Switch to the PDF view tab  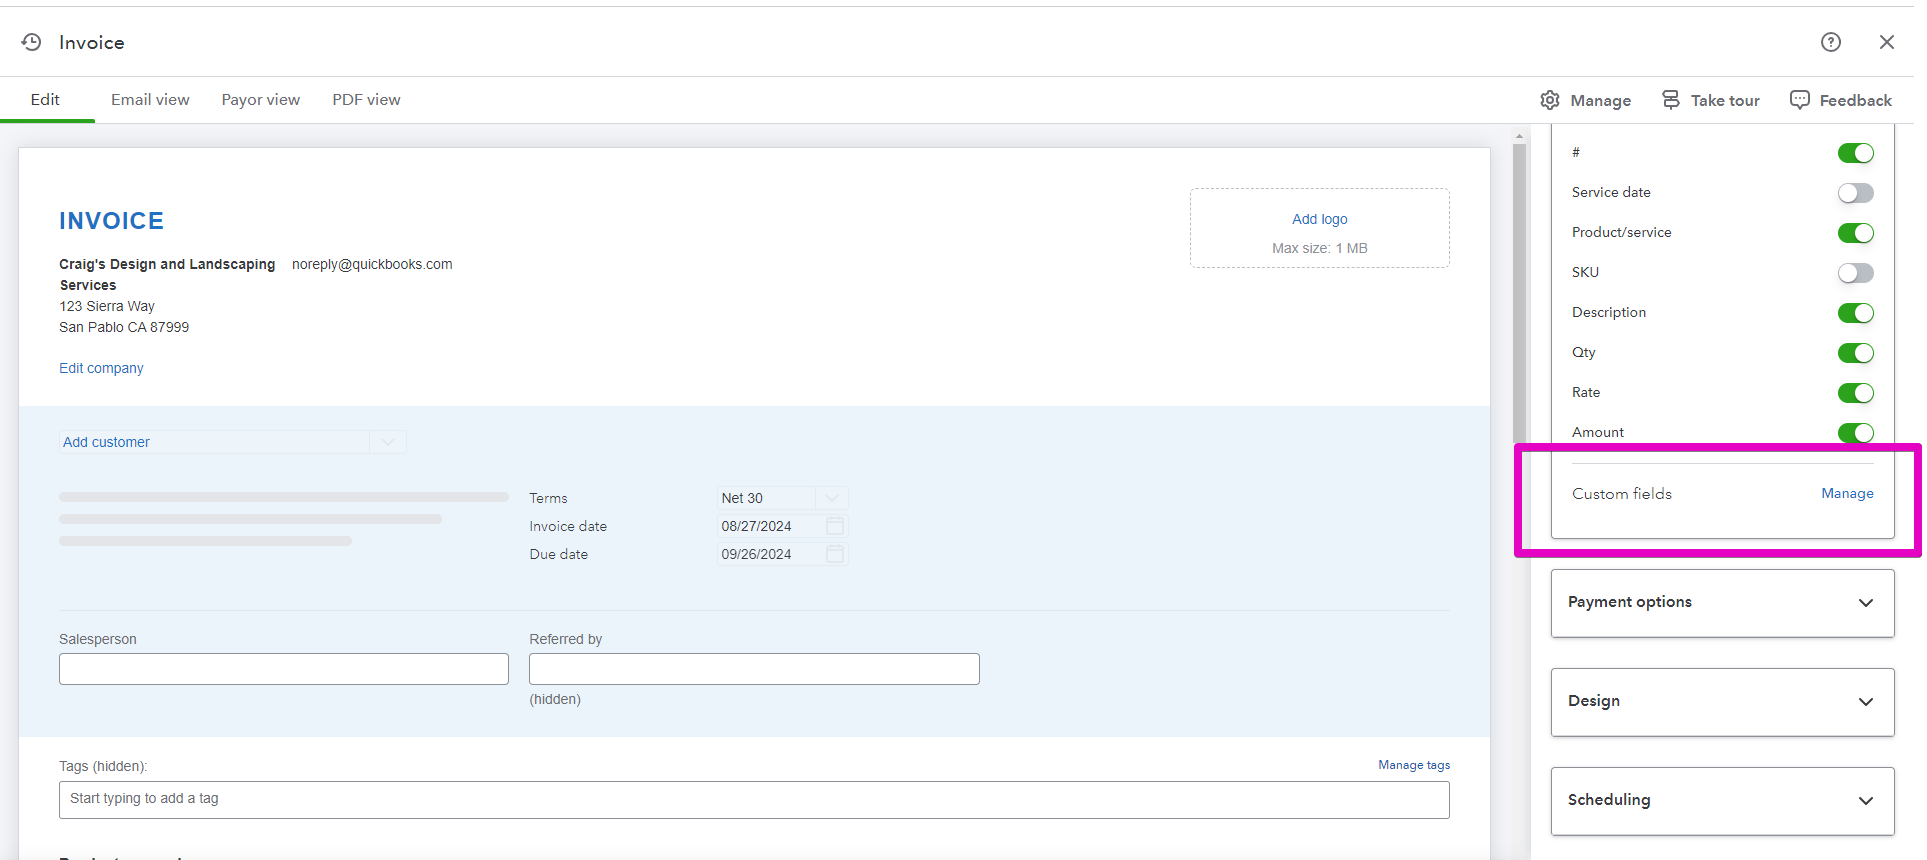click(x=367, y=100)
